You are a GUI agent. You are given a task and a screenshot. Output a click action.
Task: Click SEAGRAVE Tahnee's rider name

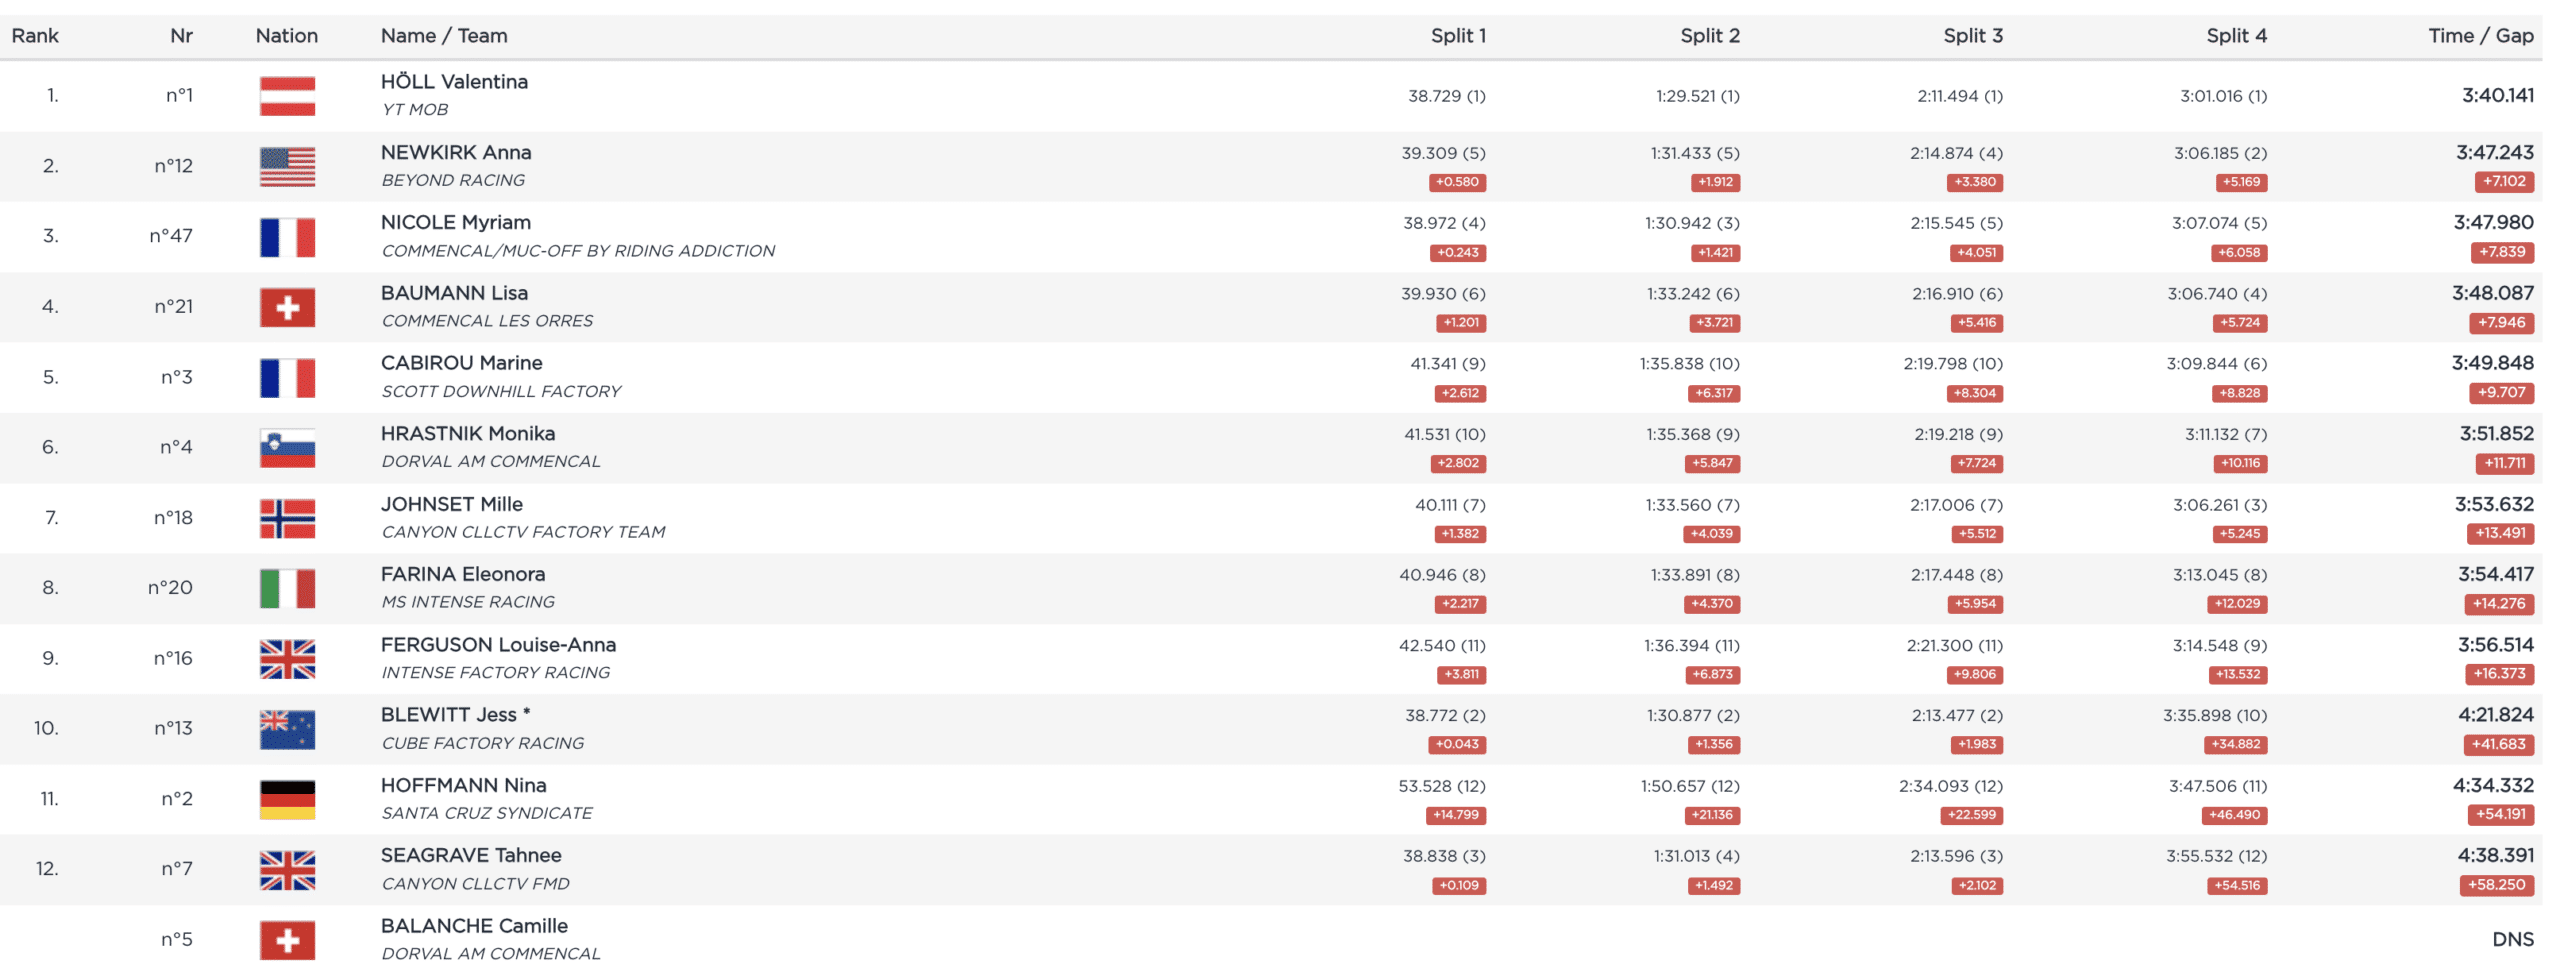[471, 855]
